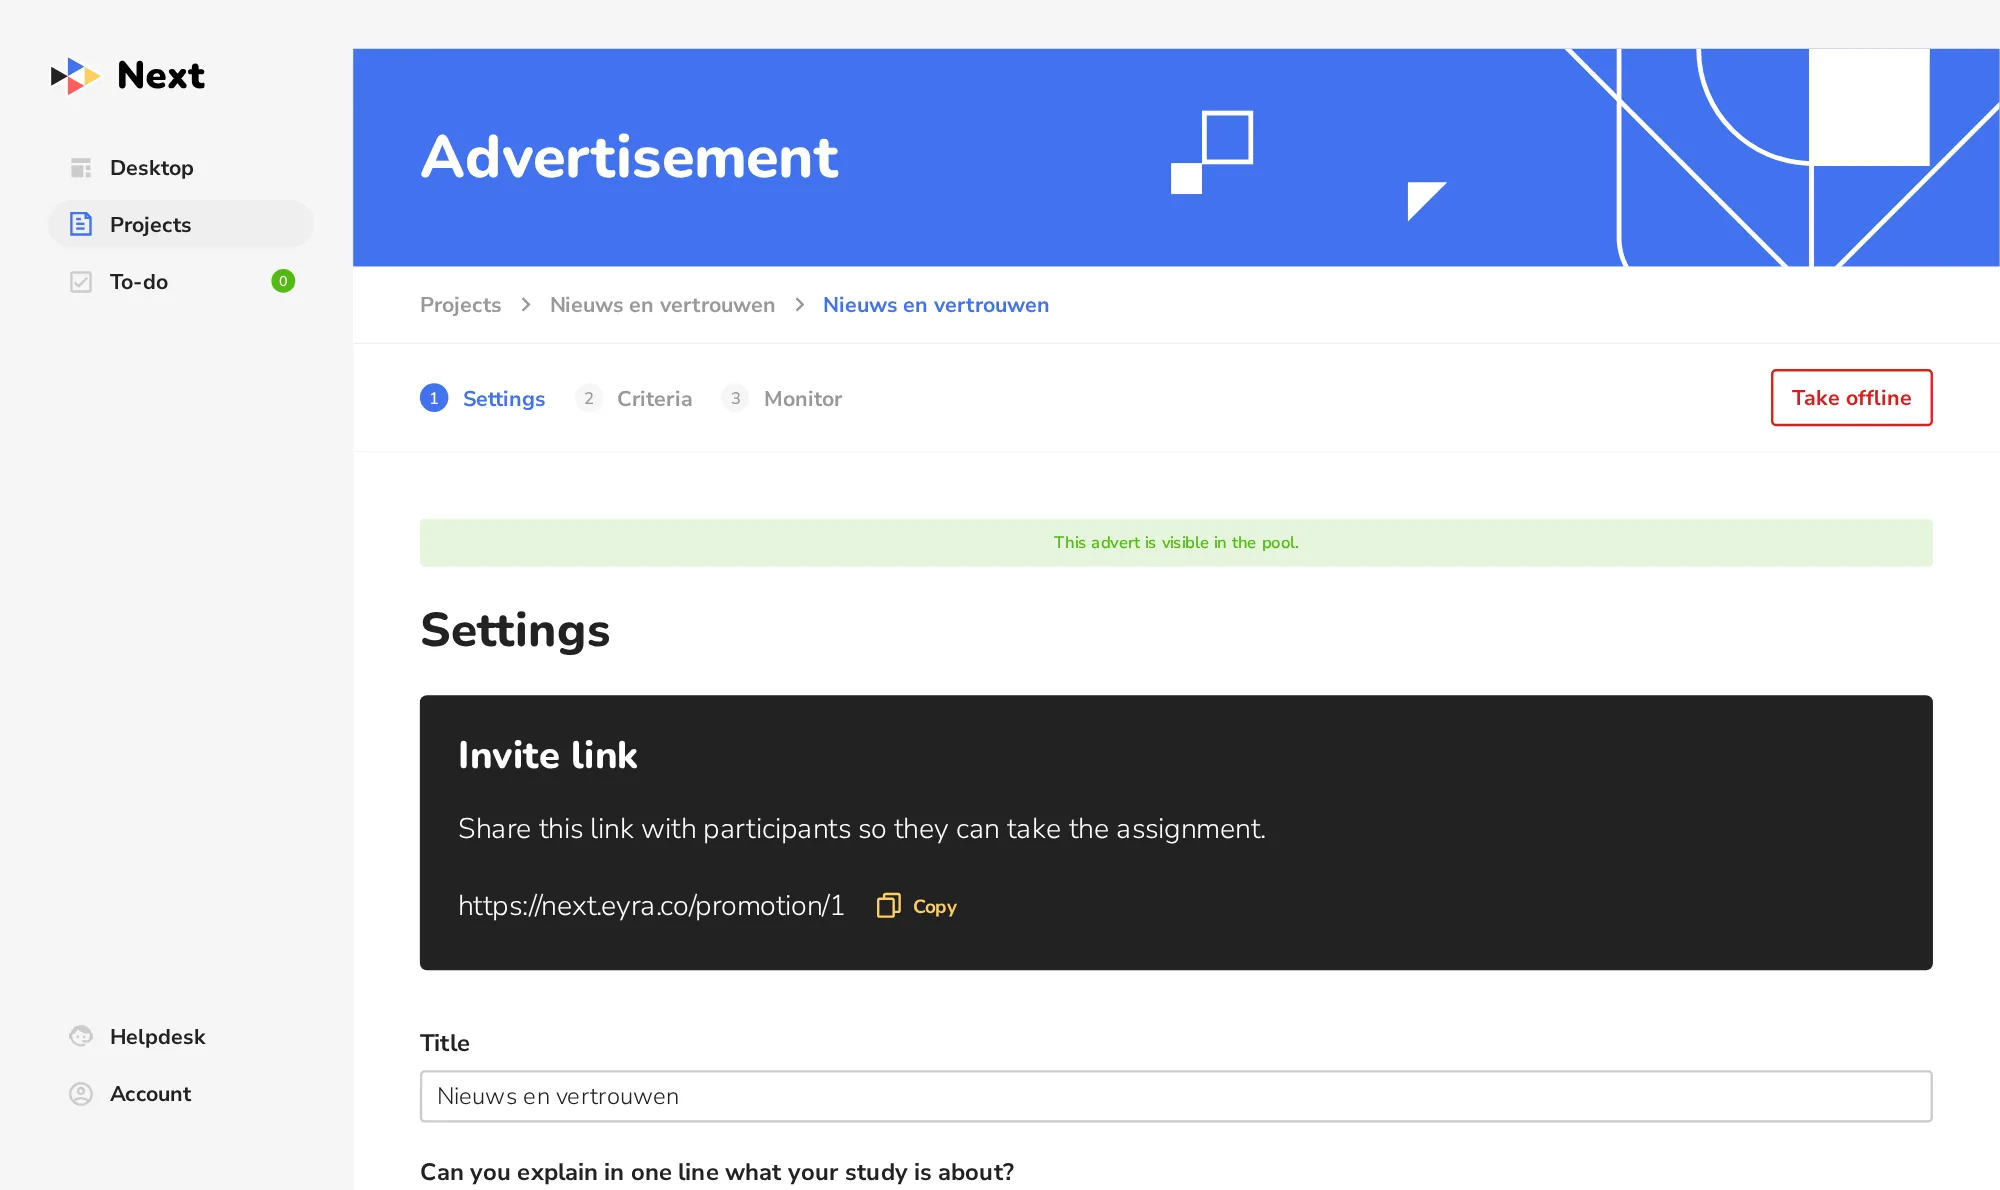The image size is (2000, 1190).
Task: Click the Next logo icon
Action: pyautogui.click(x=76, y=76)
